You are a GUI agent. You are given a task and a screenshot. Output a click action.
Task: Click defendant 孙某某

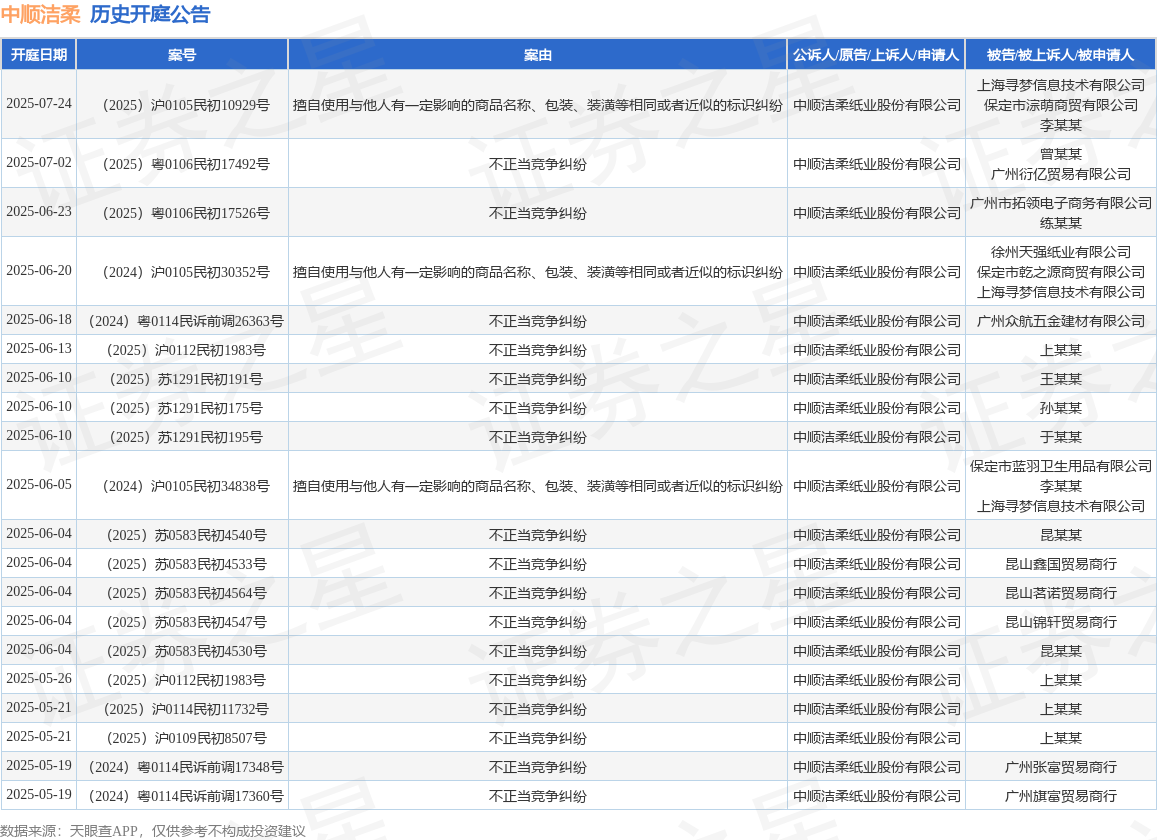tap(1060, 407)
